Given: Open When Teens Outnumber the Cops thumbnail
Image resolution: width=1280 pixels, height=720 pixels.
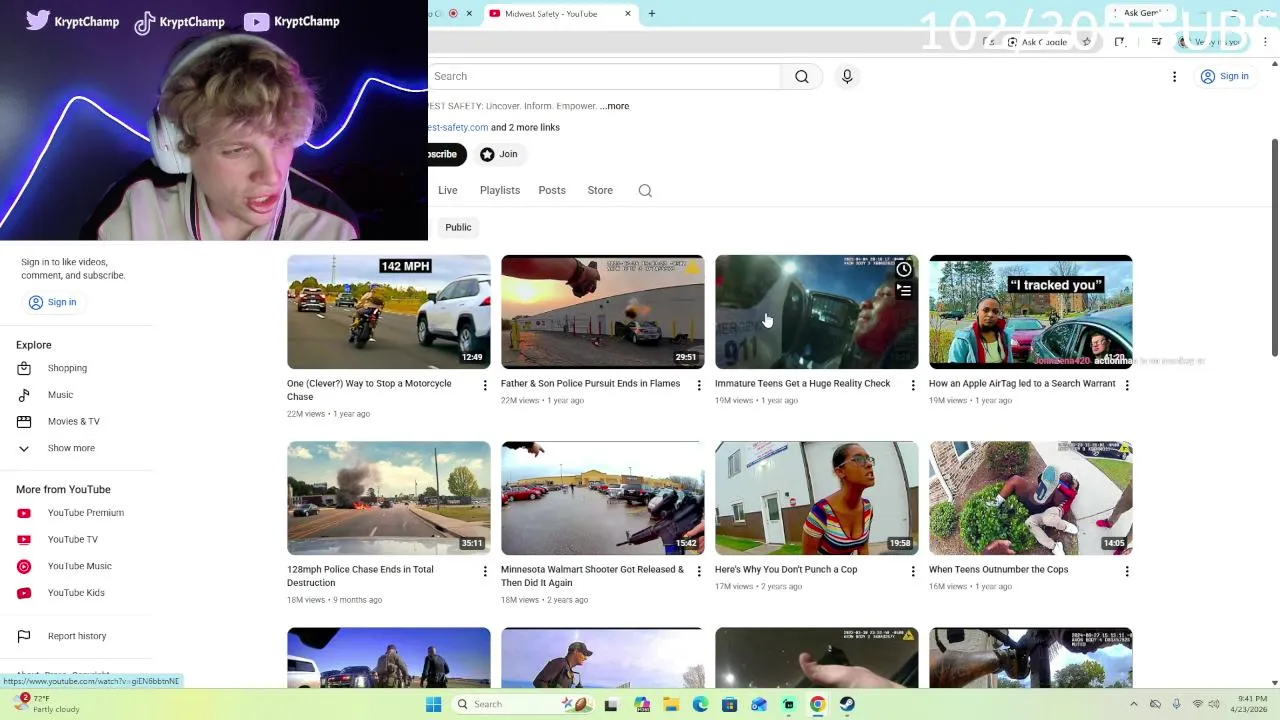Looking at the screenshot, I should (x=1031, y=498).
